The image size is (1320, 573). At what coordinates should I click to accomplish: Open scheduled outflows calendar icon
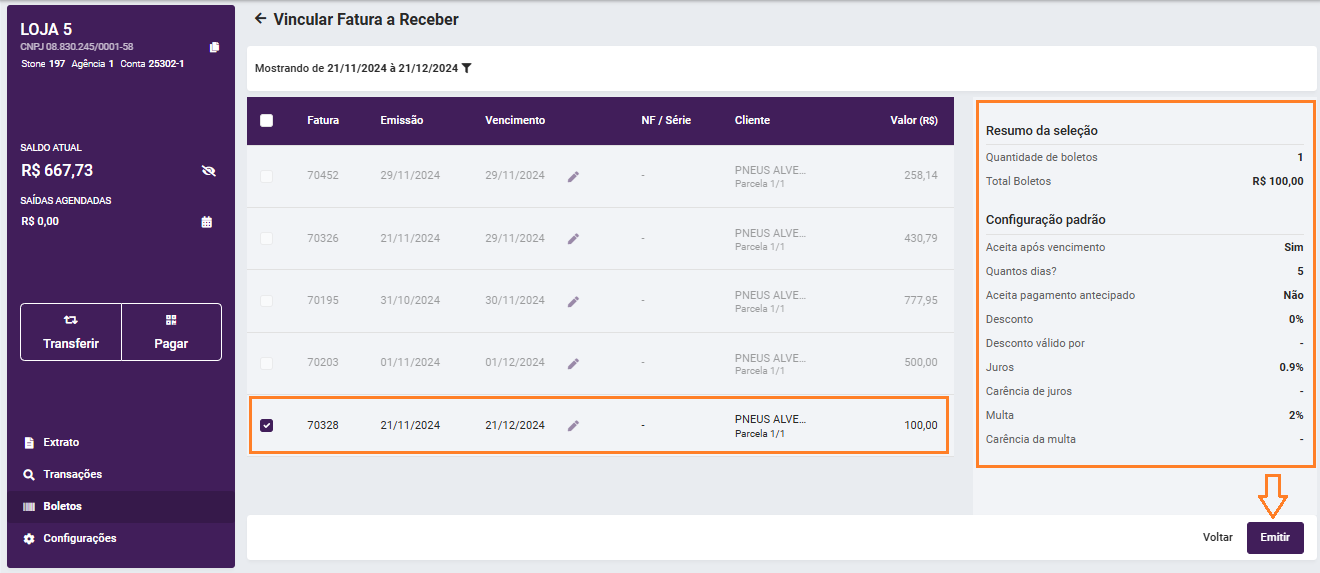pyautogui.click(x=207, y=222)
